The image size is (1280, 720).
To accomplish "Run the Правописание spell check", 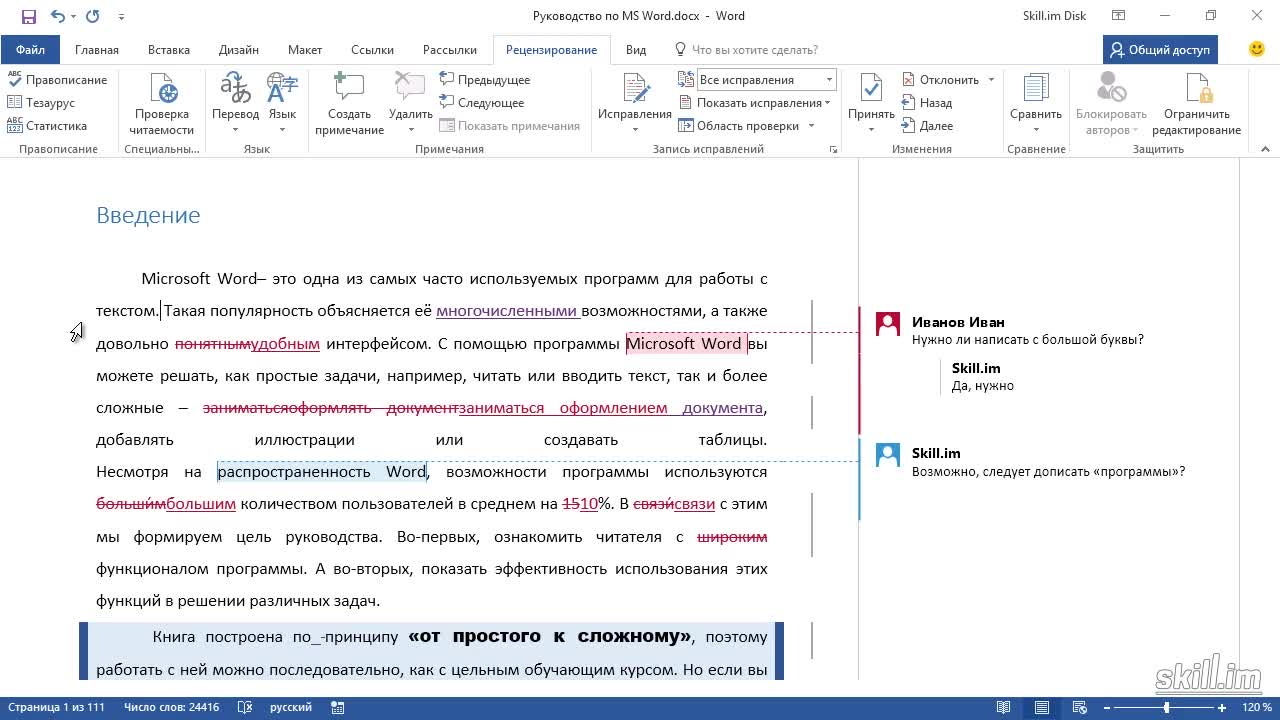I will pyautogui.click(x=57, y=80).
